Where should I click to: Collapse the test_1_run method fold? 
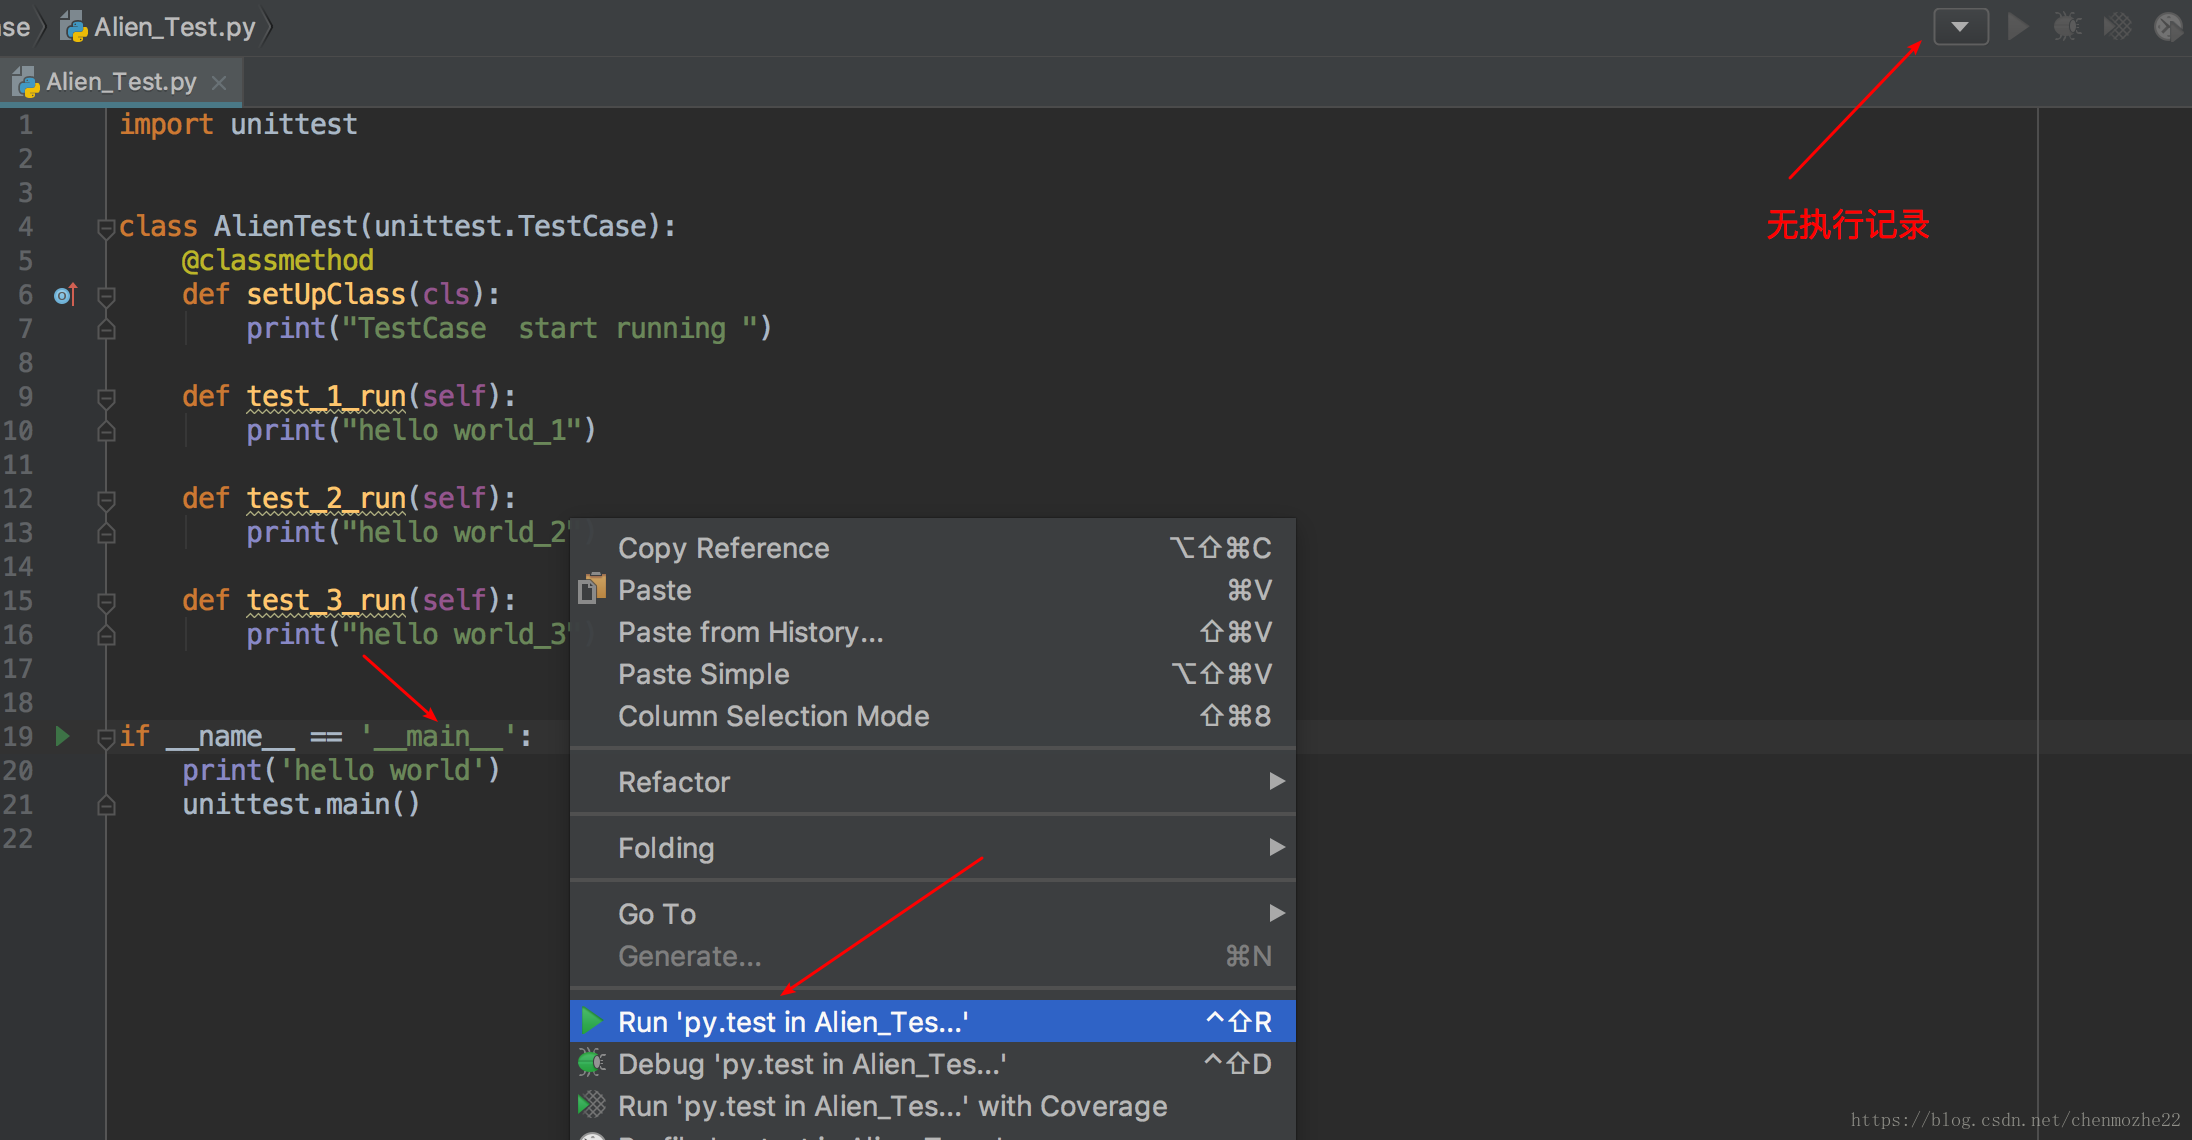click(x=105, y=398)
